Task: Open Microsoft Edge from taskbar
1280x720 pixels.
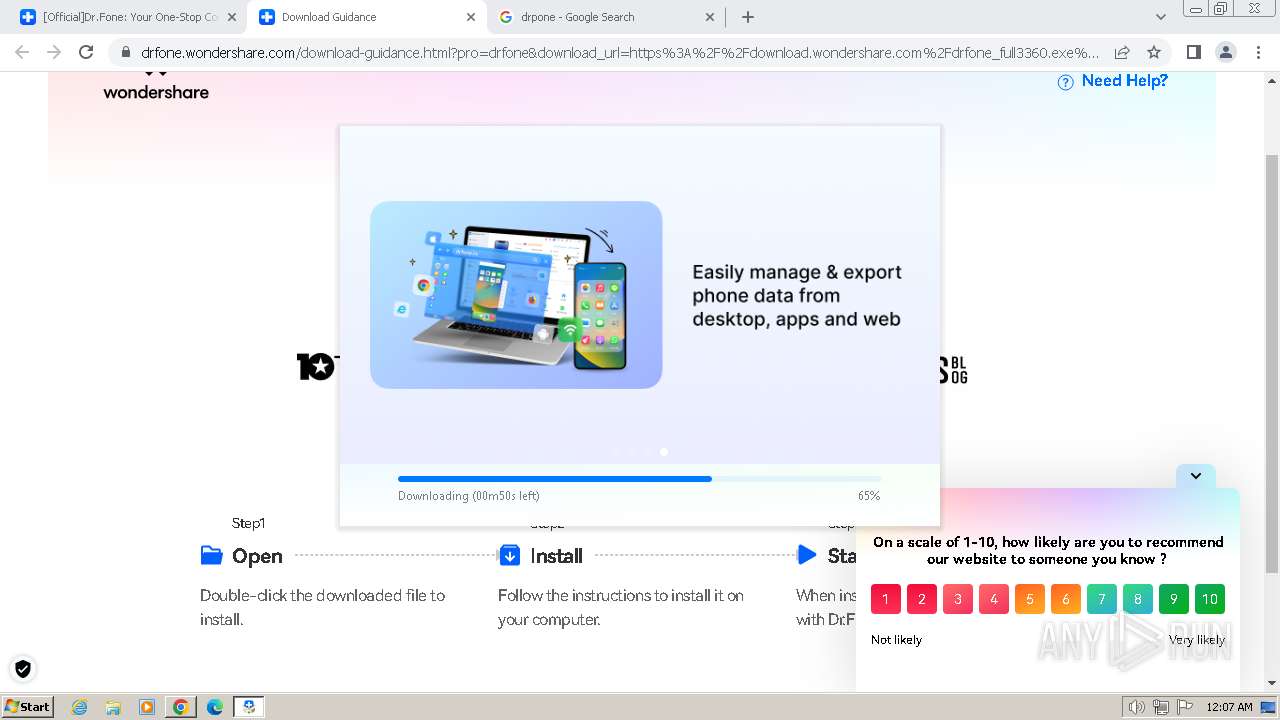Action: tap(215, 707)
